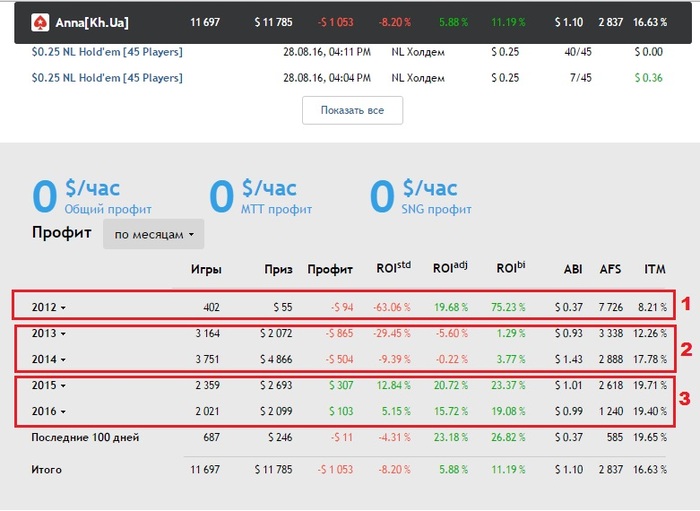700x511 pixels.
Task: Open first $0.25 NL Hold'em tournament link
Action: pyautogui.click(x=106, y=51)
